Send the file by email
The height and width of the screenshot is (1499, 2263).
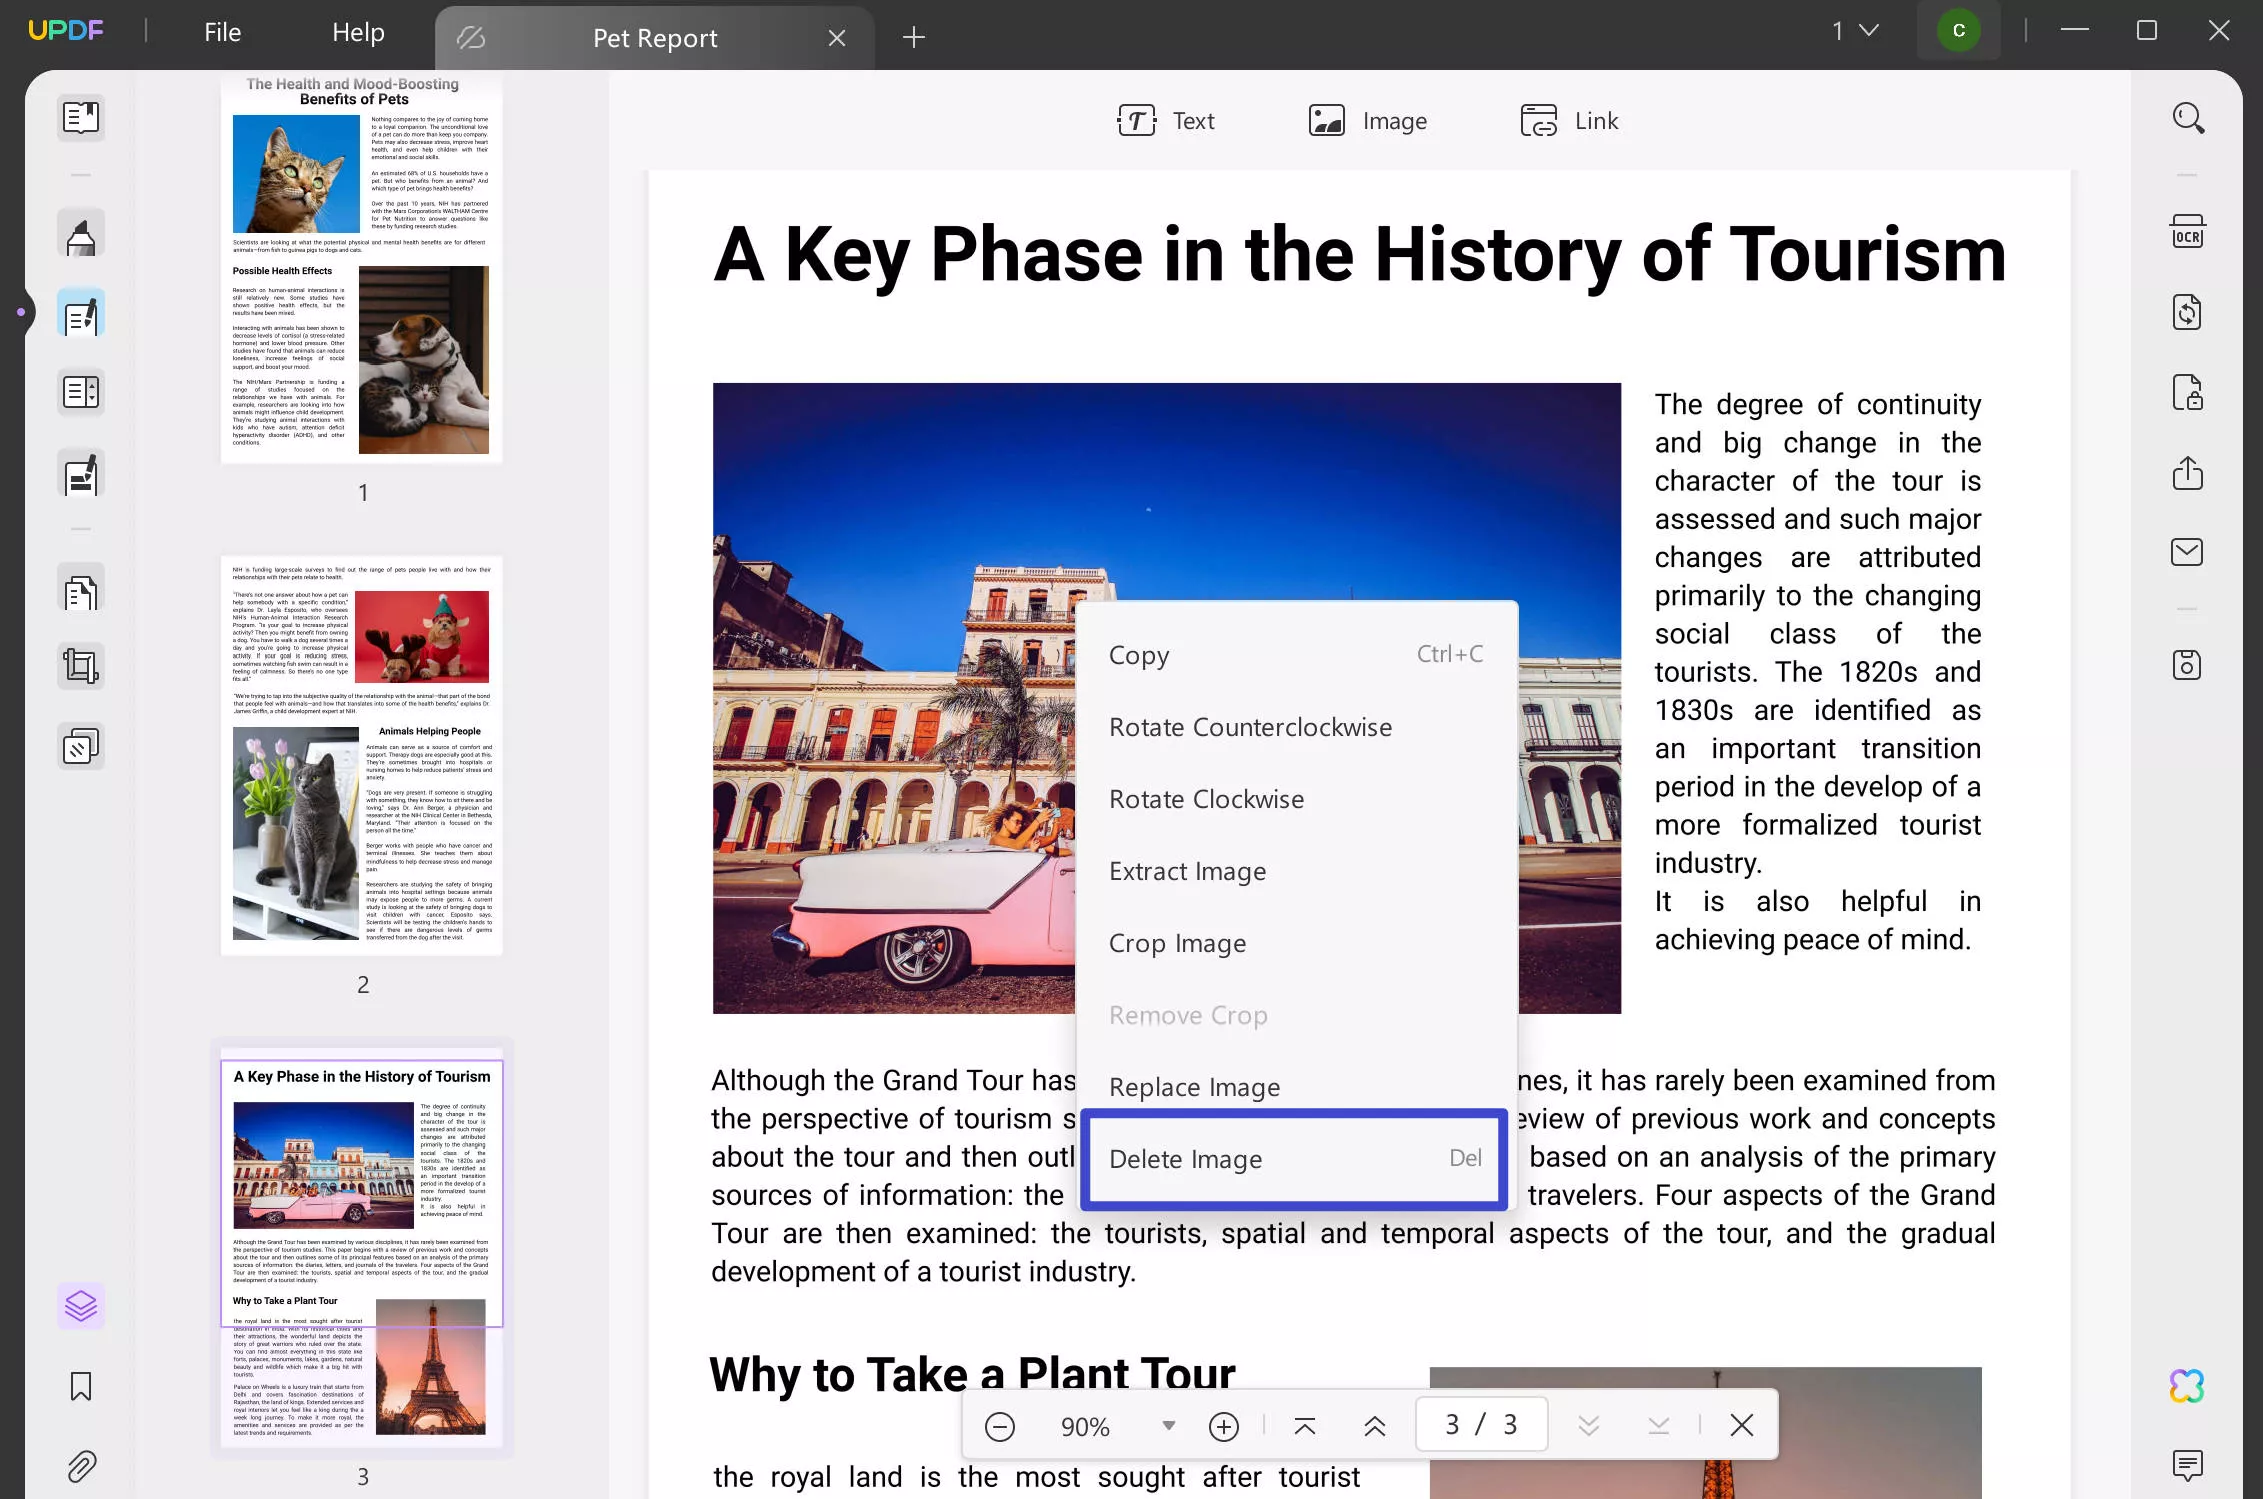tap(2188, 552)
